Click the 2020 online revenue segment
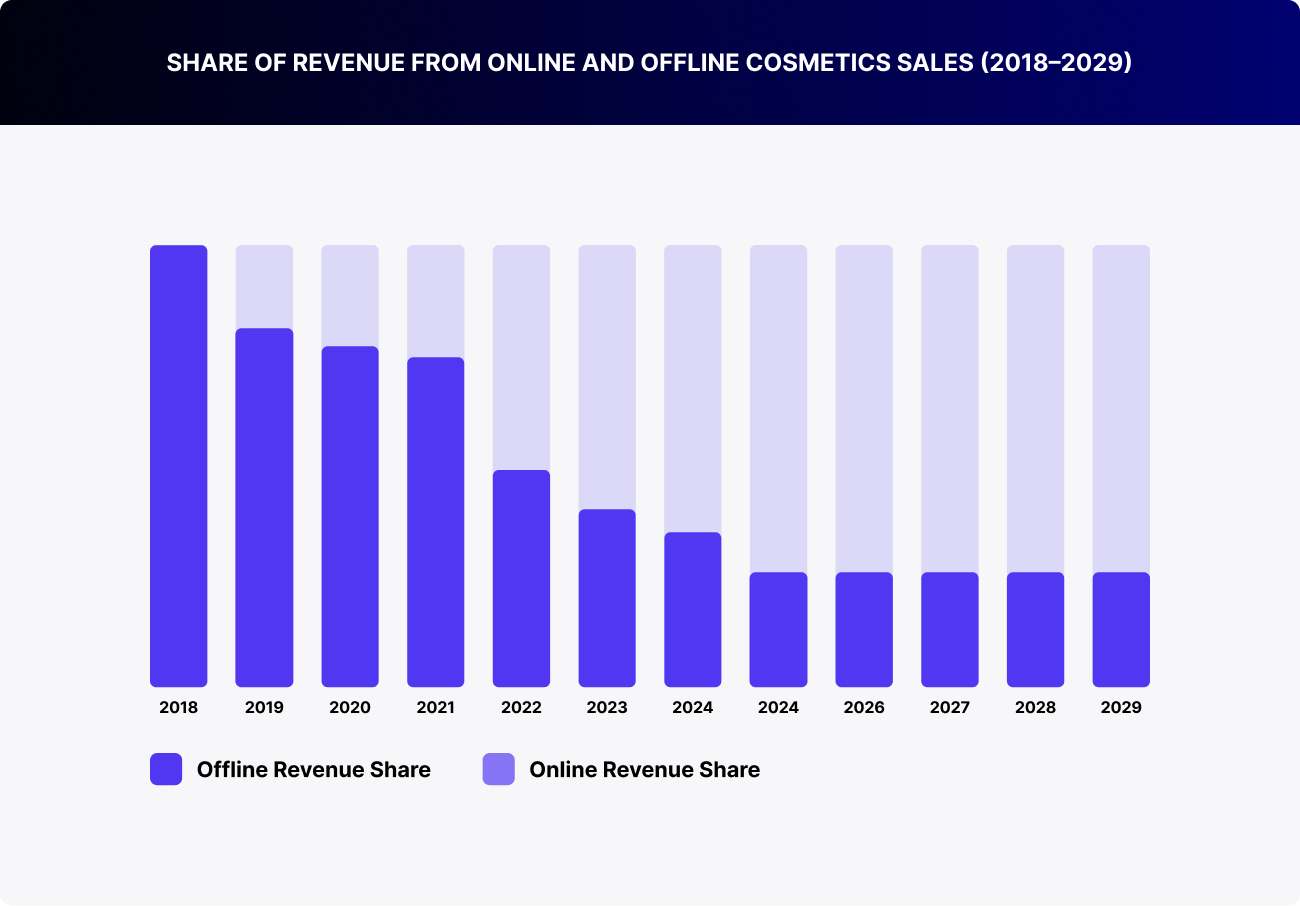This screenshot has height=906, width=1300. tap(350, 295)
